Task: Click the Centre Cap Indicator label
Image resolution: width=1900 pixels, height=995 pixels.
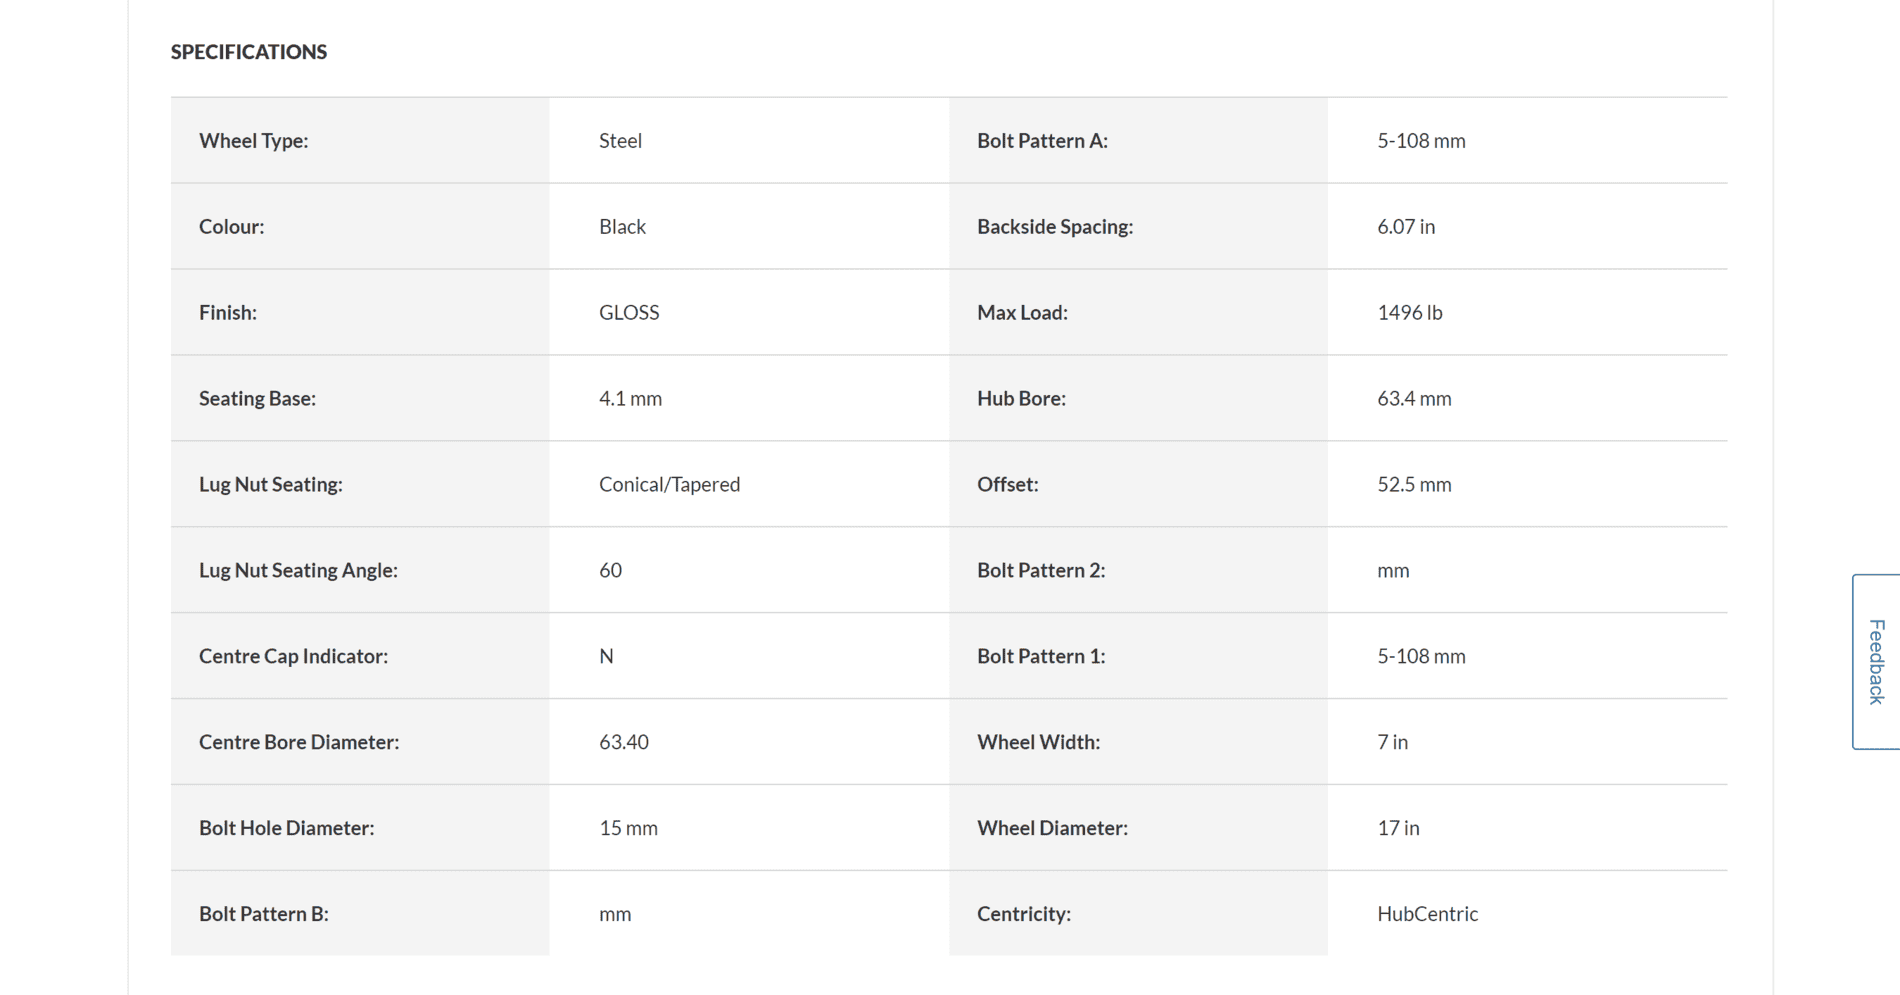Action: 293,657
